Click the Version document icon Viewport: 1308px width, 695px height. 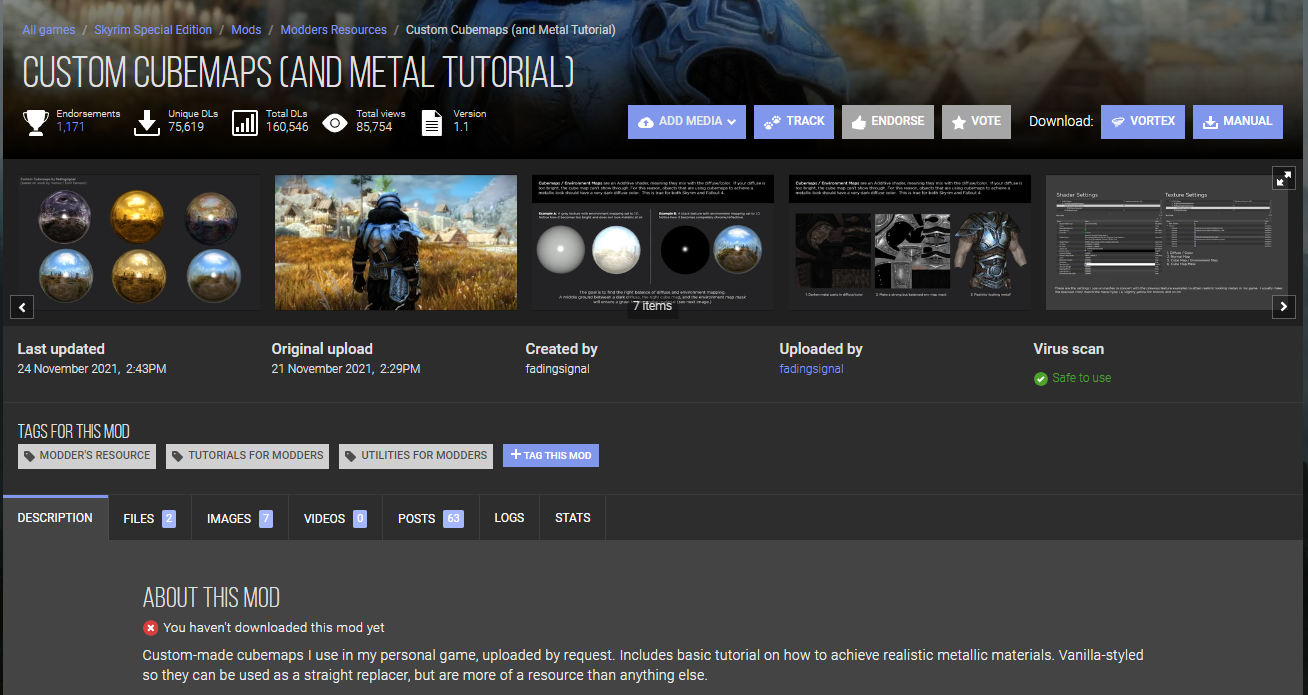click(431, 122)
